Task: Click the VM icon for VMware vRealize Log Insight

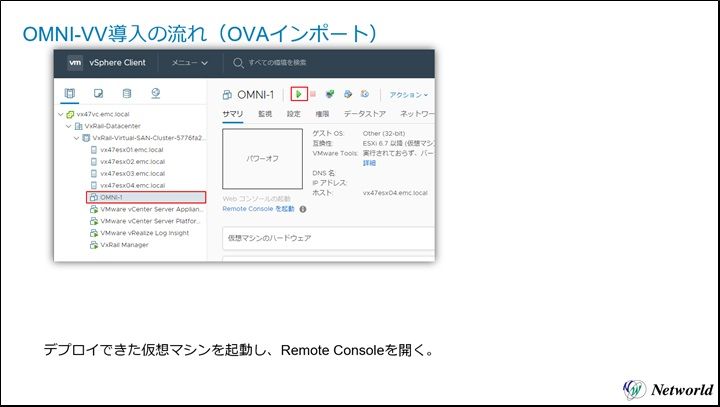Action: (94, 233)
